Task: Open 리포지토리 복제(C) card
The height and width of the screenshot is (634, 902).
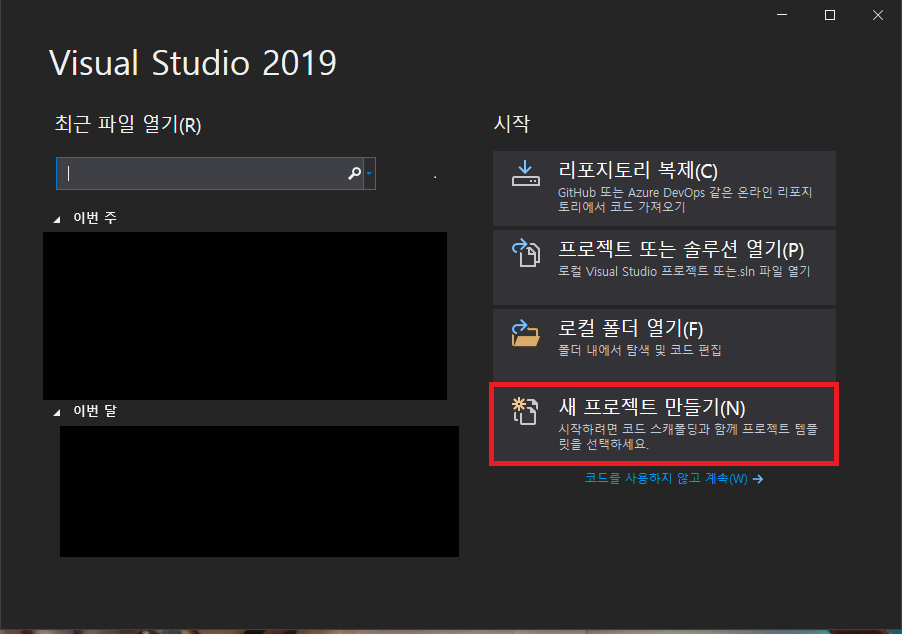Action: (x=664, y=188)
